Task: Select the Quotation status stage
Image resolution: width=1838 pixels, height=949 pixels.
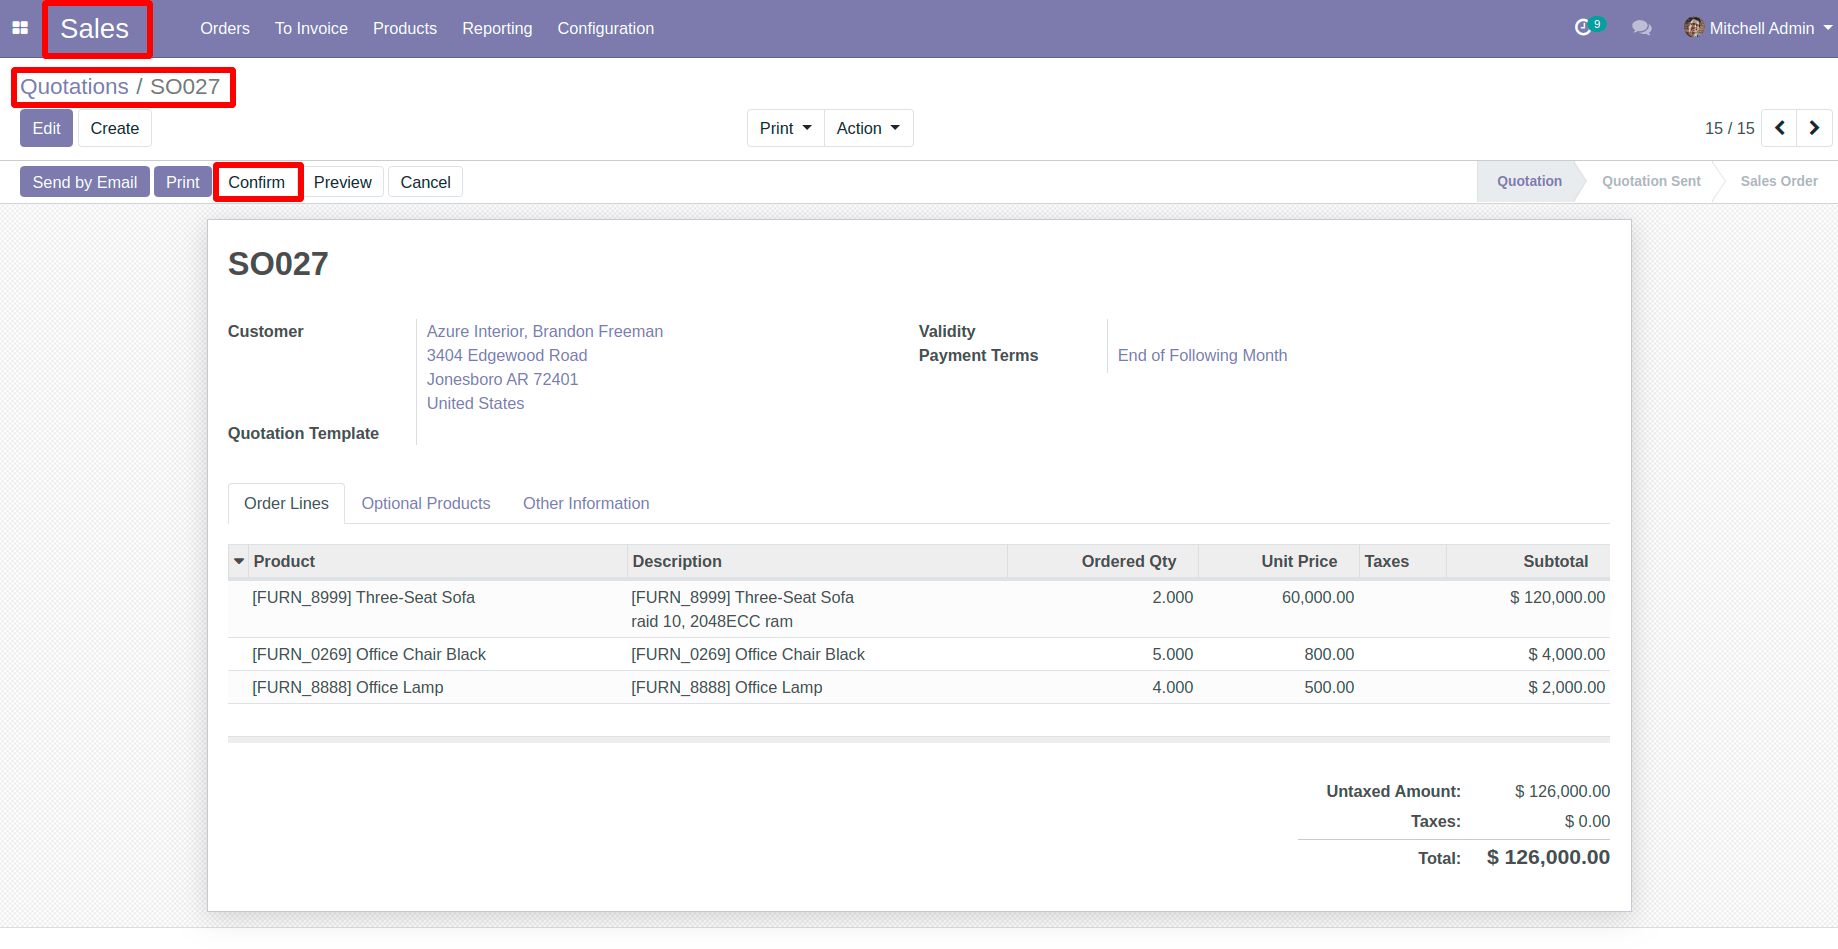Action: pyautogui.click(x=1529, y=181)
